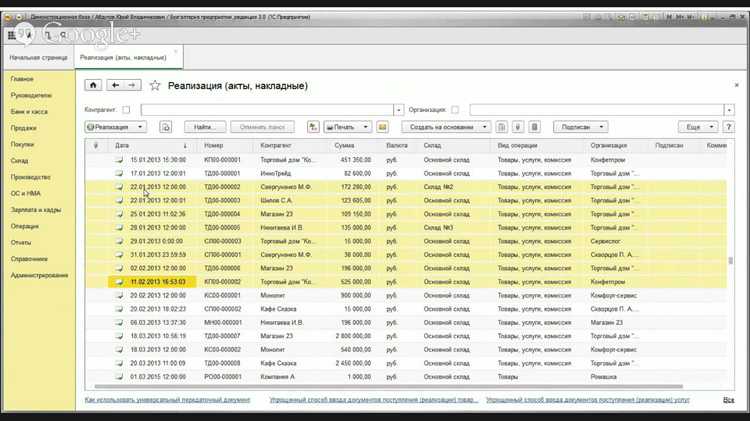The image size is (750, 421).
Task: Click the Найти... button
Action: (x=204, y=127)
